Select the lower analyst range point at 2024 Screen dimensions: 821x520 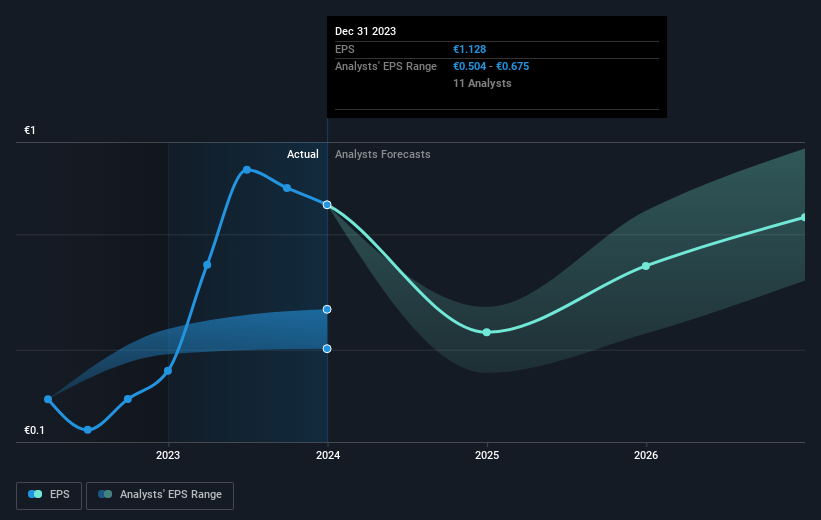[327, 349]
